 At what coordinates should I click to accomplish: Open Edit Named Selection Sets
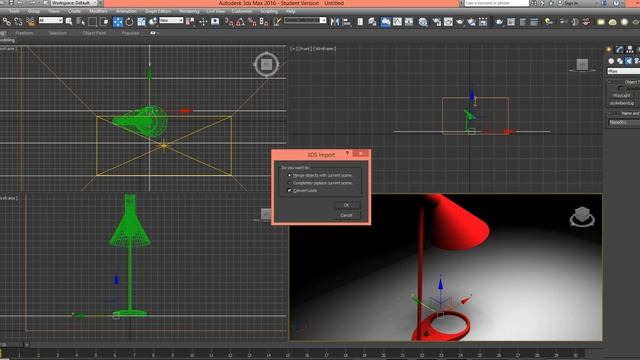[277, 22]
